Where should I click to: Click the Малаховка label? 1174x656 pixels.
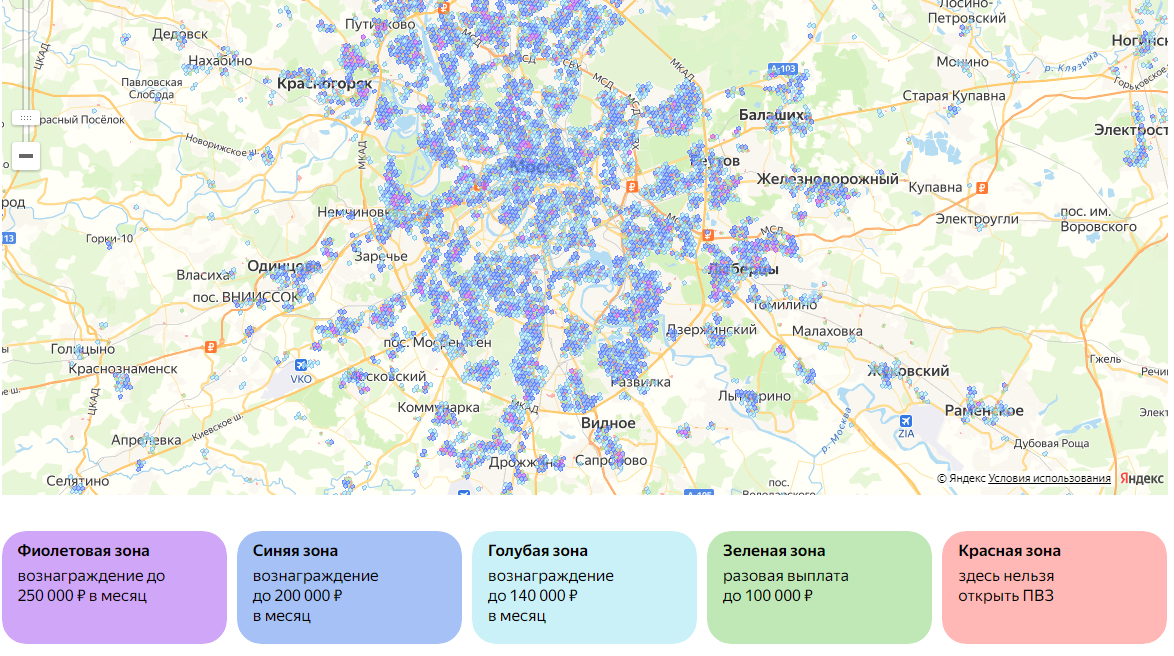click(x=827, y=331)
